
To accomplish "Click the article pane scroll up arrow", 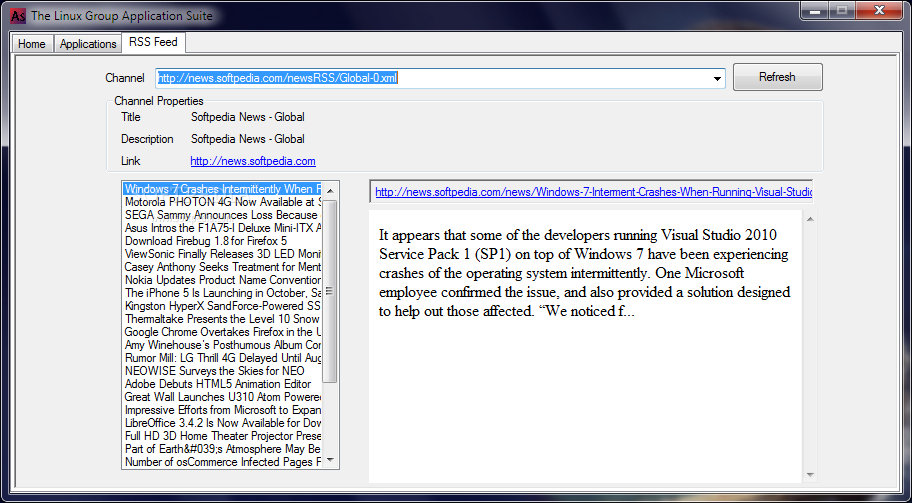I will click(810, 219).
